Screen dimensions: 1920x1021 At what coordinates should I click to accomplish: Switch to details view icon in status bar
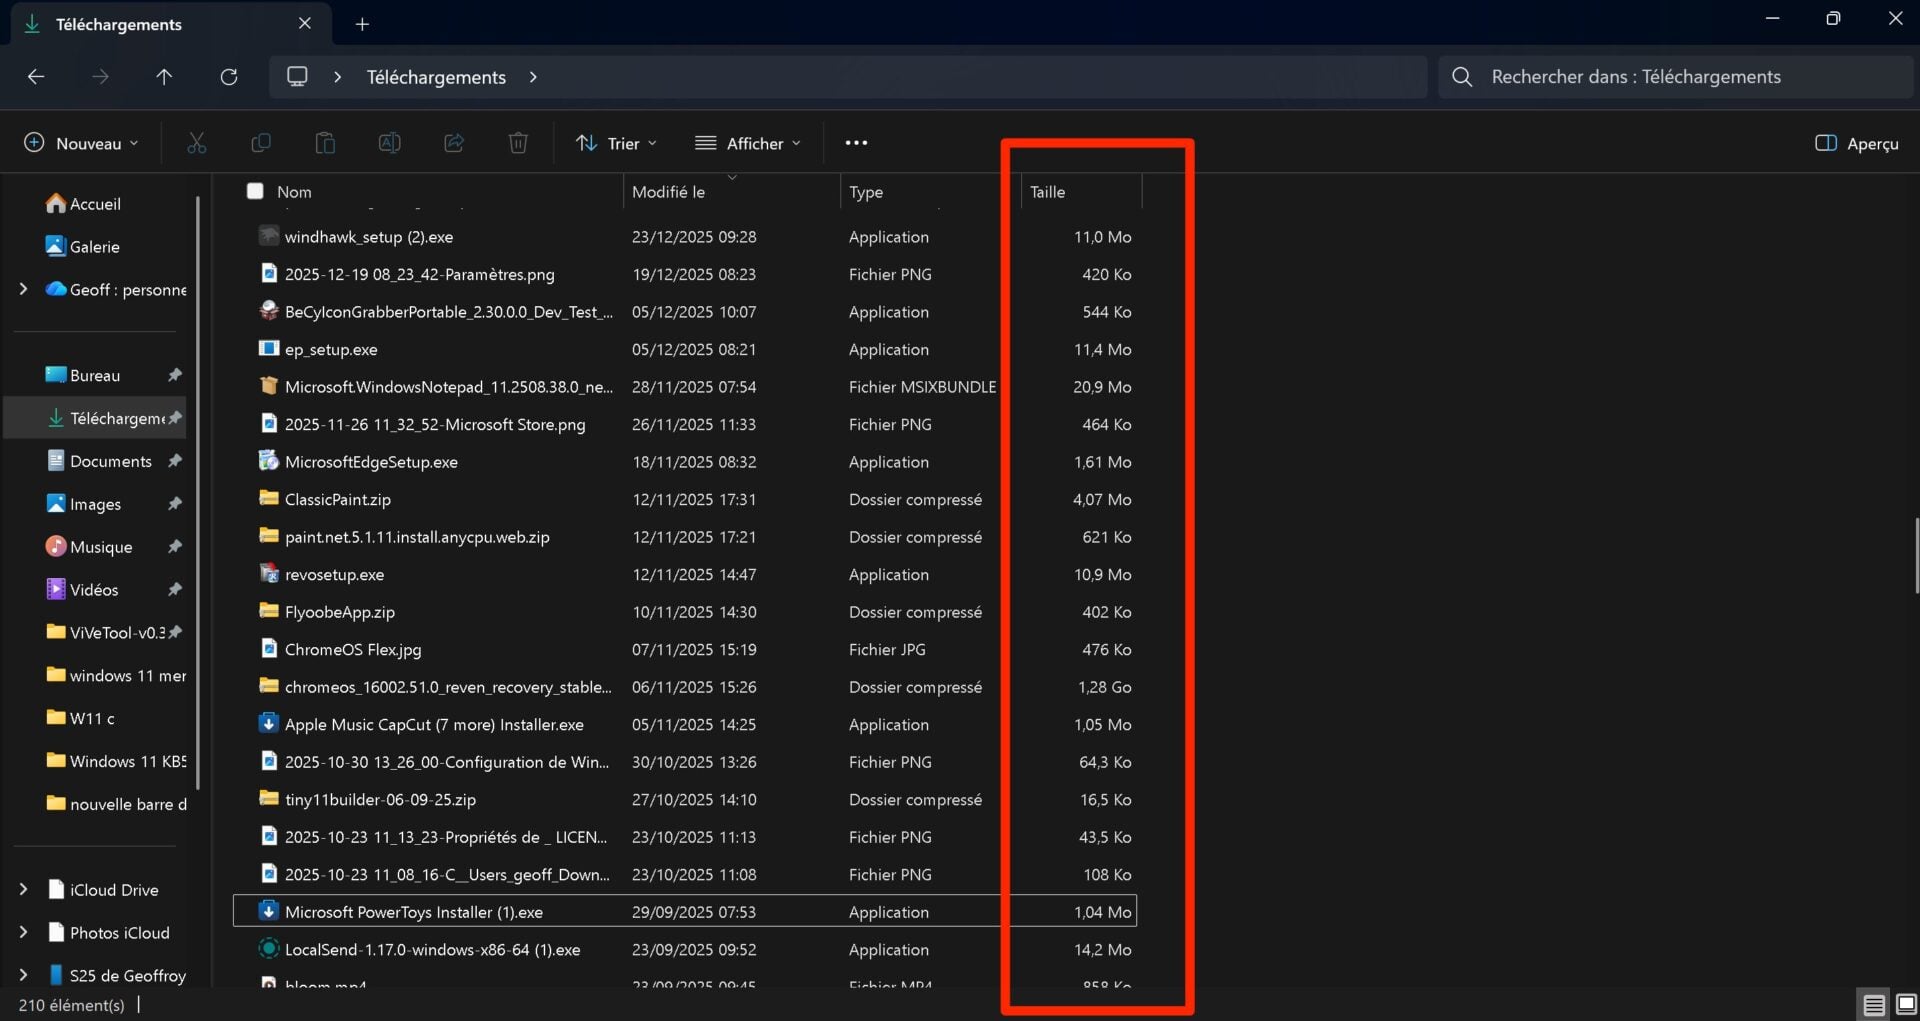(1874, 1005)
